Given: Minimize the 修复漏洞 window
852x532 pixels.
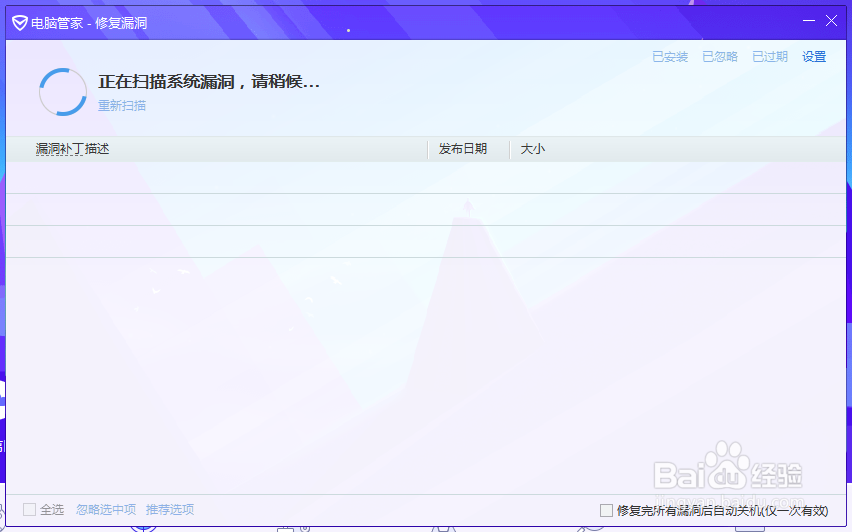Looking at the screenshot, I should point(809,21).
